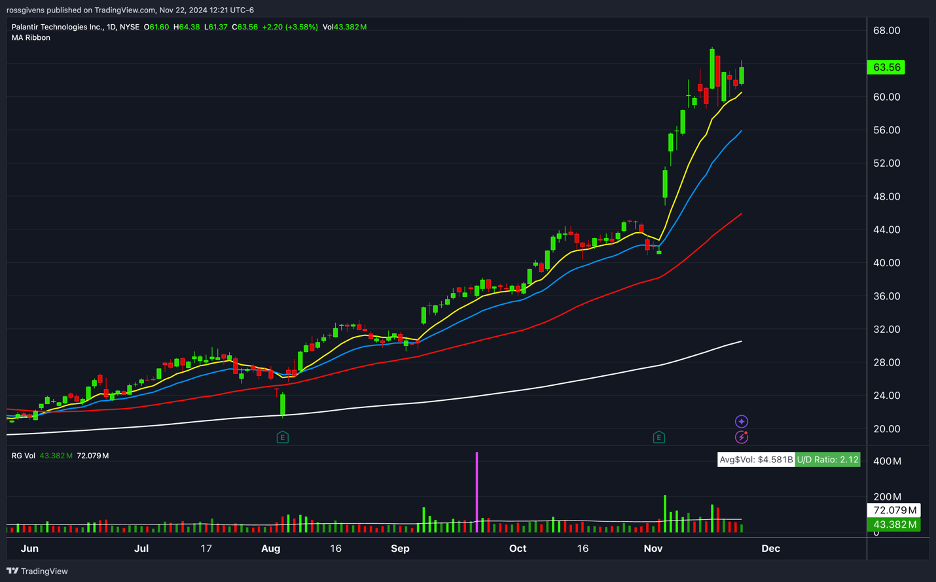Viewport: 936px width, 582px height.
Task: Click the MA Ribbon indicator label
Action: tap(31, 38)
